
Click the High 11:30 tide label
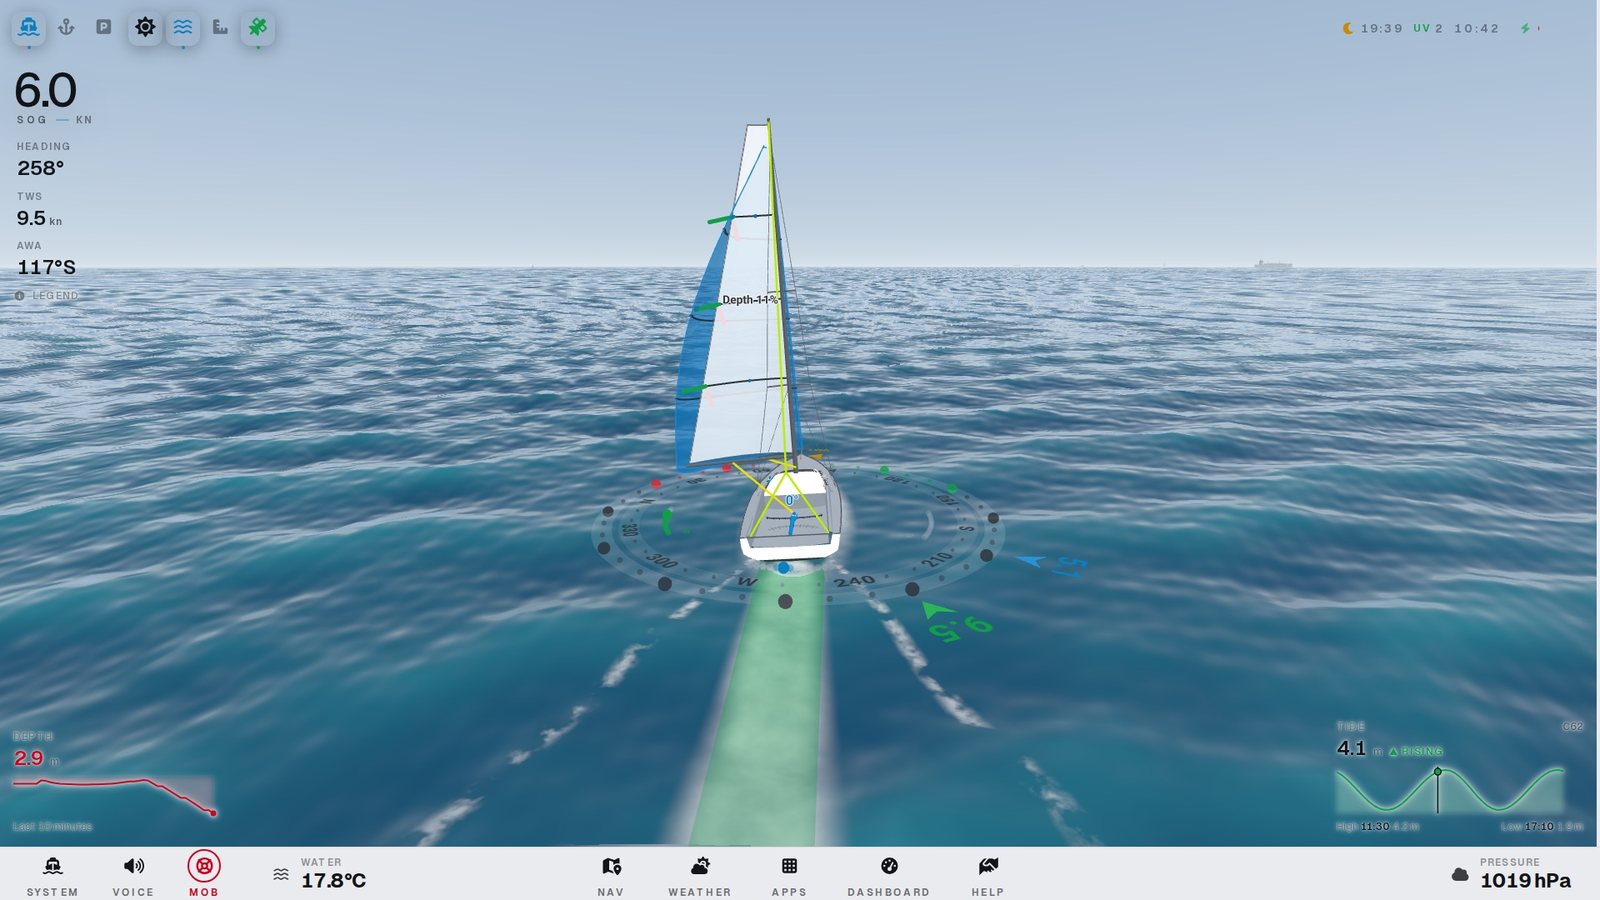[x=1377, y=827]
